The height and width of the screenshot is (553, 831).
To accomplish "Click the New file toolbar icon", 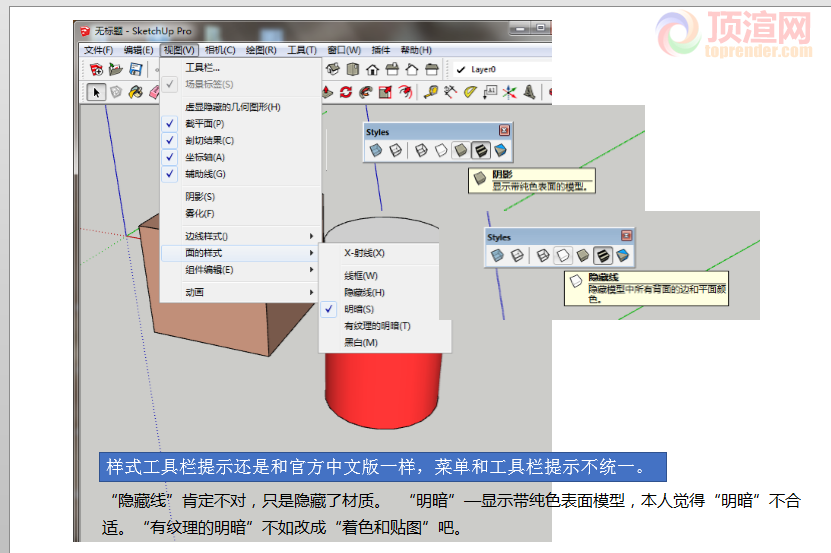I will 96,69.
